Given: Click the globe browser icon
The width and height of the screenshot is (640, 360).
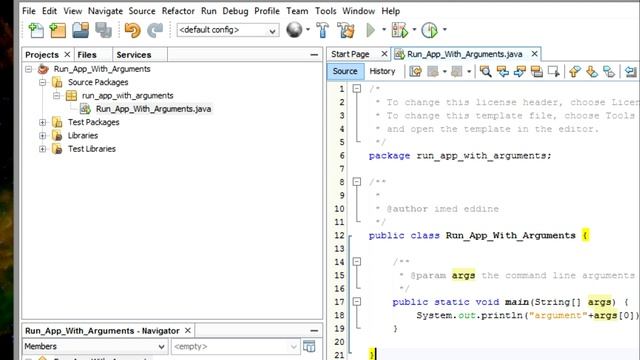Looking at the screenshot, I should click(294, 30).
